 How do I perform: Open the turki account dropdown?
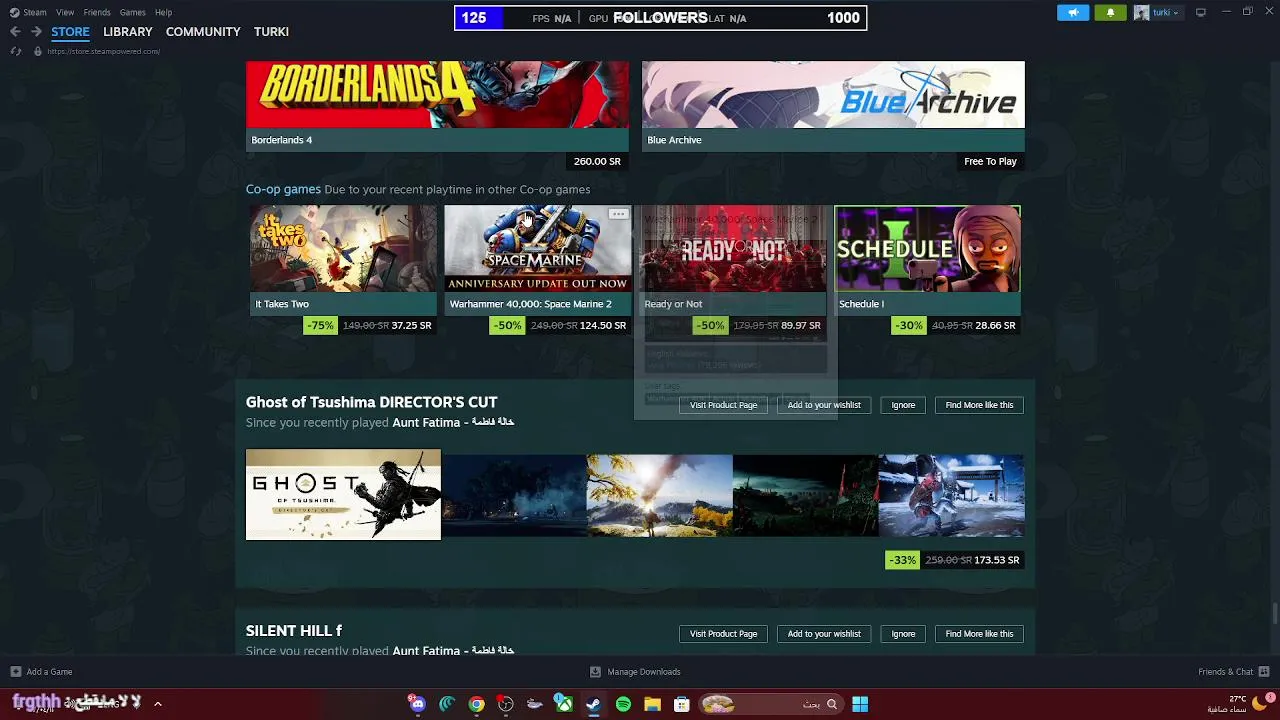(1158, 13)
